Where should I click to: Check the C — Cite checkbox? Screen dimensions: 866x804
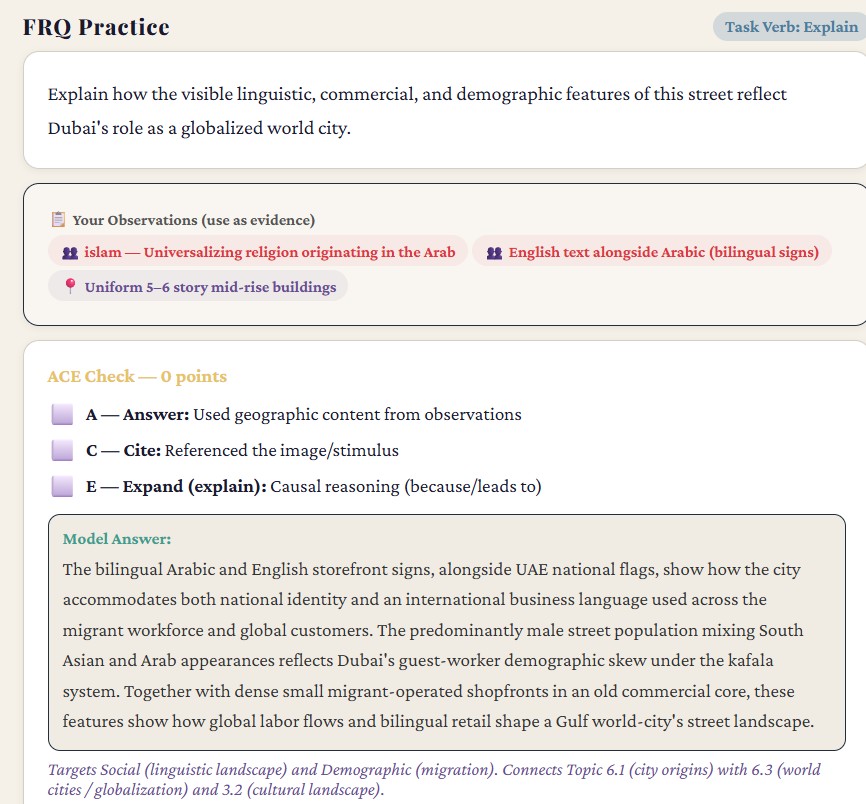pyautogui.click(x=62, y=450)
